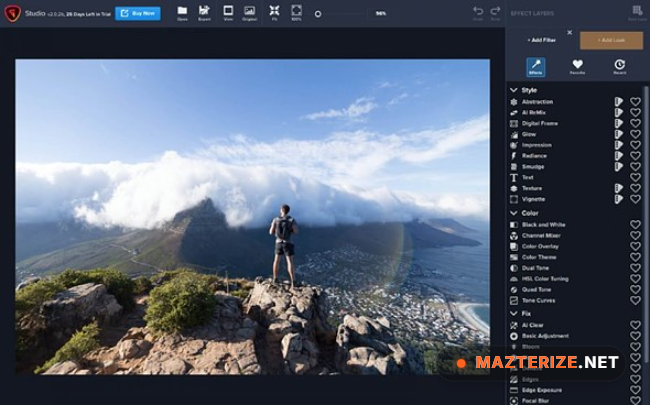Select the Vignette effect icon
The width and height of the screenshot is (650, 405).
point(514,199)
